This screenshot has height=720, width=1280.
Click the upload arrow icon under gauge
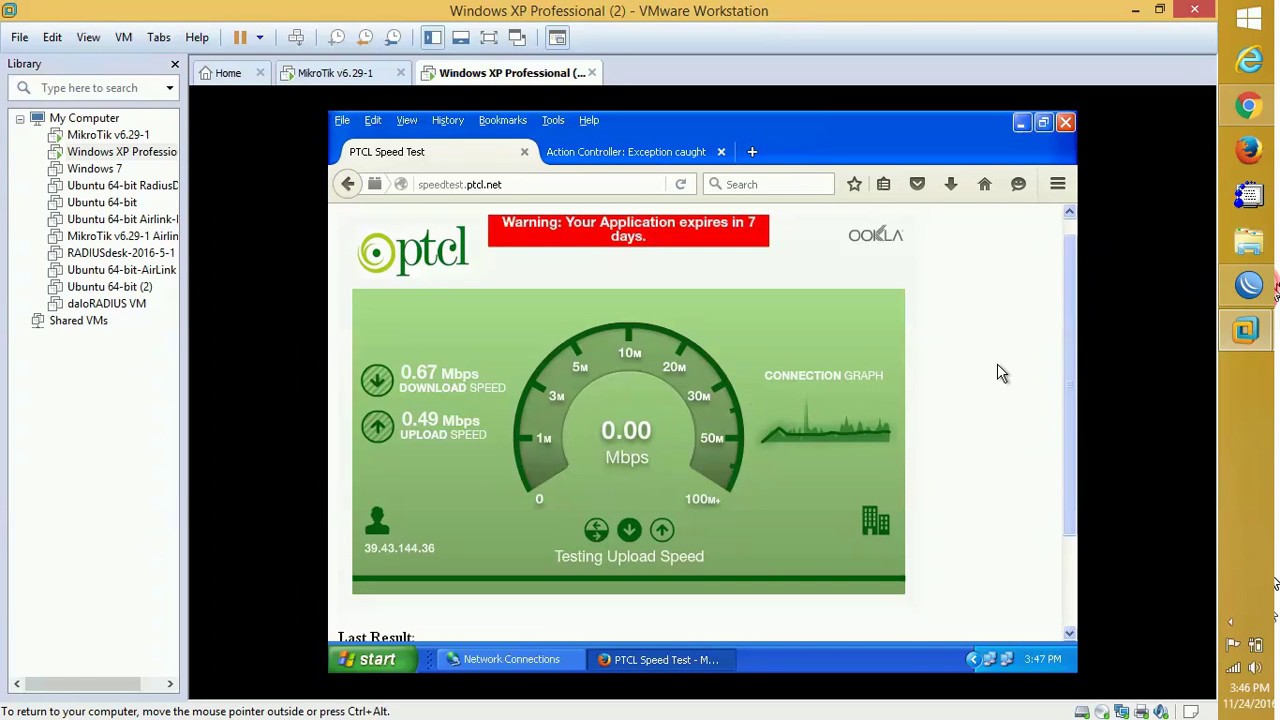[x=662, y=530]
